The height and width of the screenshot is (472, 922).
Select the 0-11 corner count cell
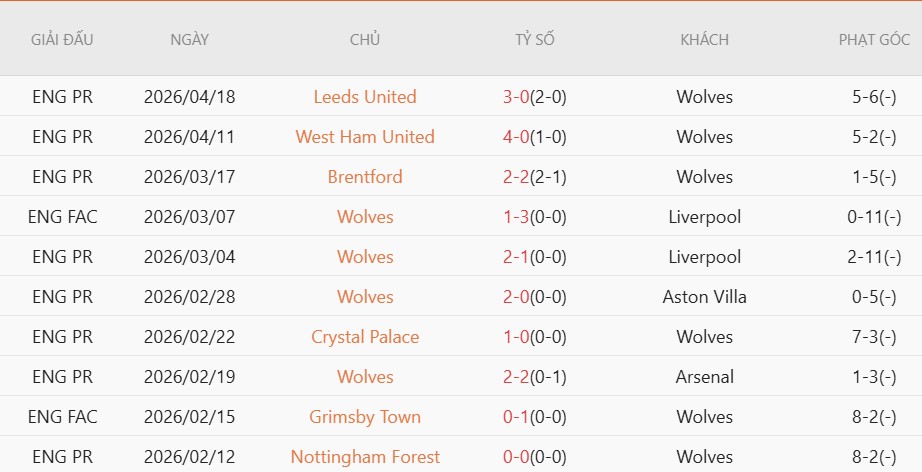coord(874,217)
